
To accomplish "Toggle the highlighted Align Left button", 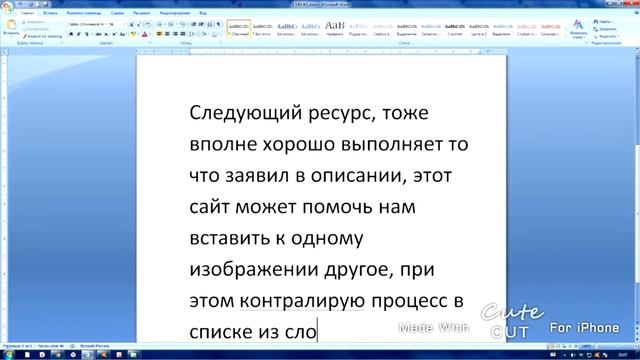I will [159, 34].
